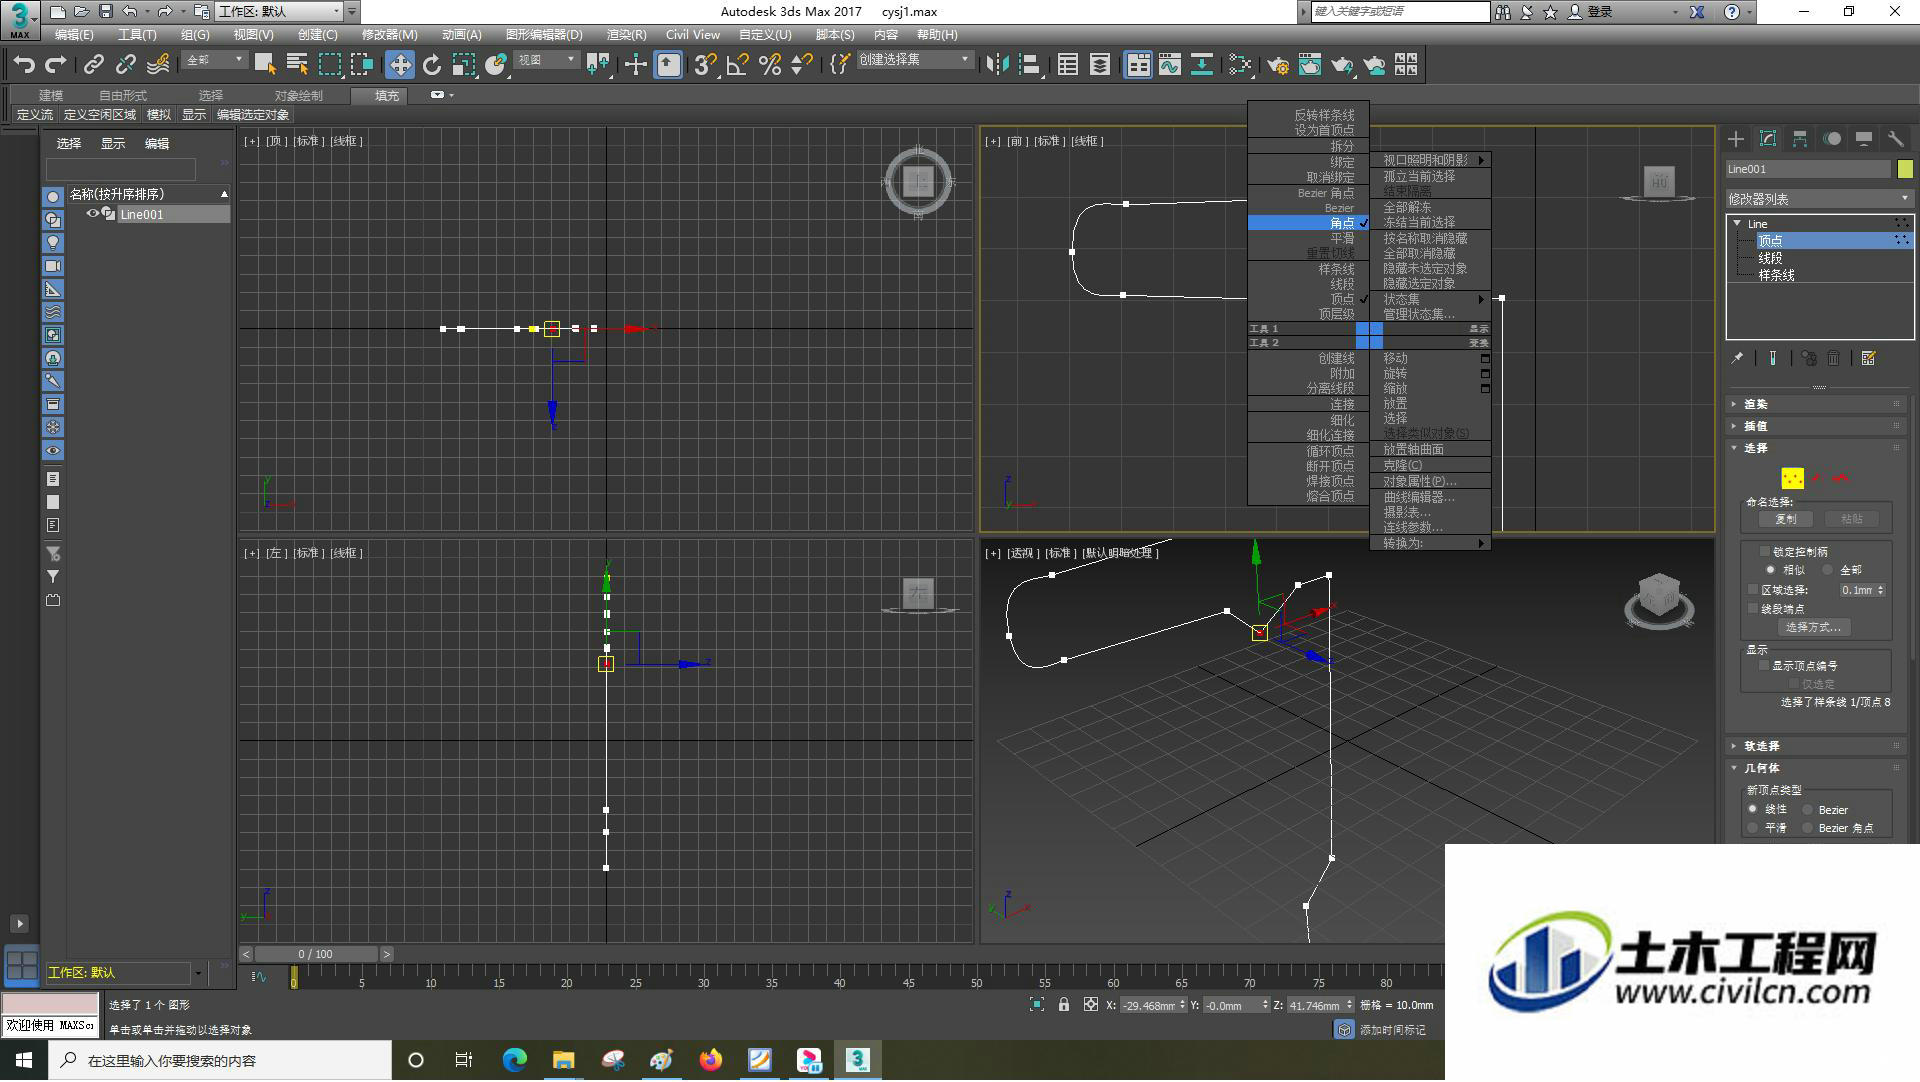The image size is (1920, 1082).
Task: Open Render Setup teapot icon
Action: pyautogui.click(x=1278, y=65)
